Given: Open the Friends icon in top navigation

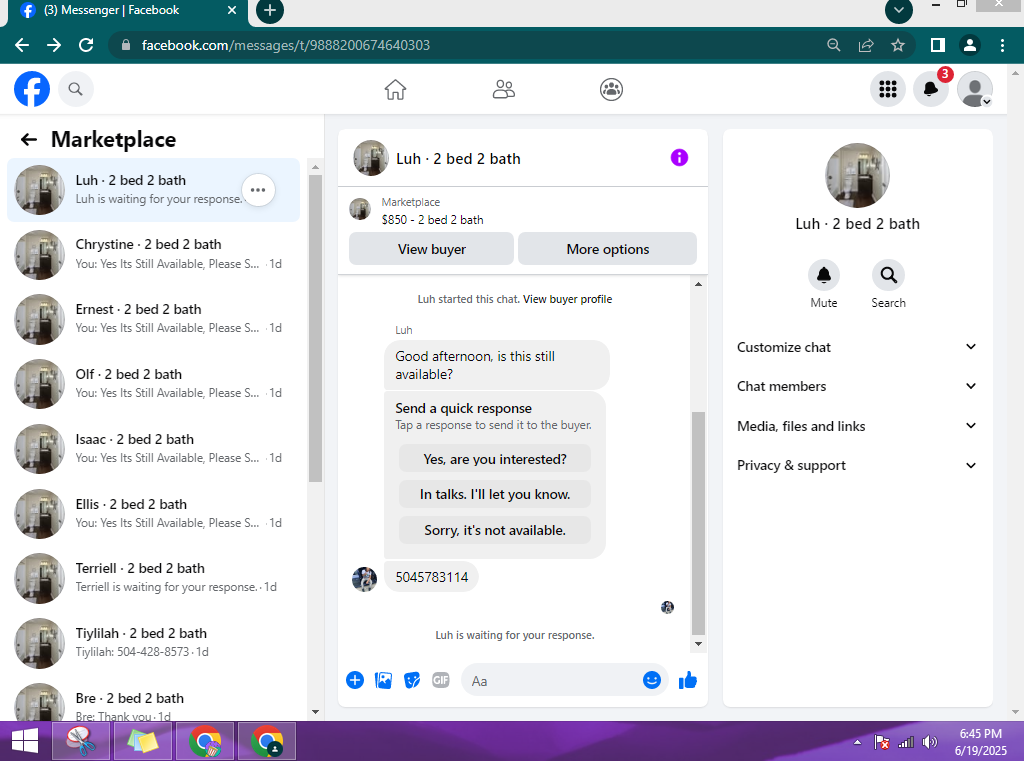Looking at the screenshot, I should point(504,89).
